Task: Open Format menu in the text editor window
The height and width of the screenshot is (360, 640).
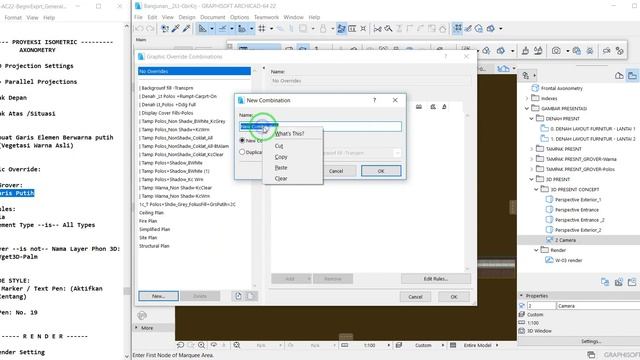Action: [x=13, y=18]
